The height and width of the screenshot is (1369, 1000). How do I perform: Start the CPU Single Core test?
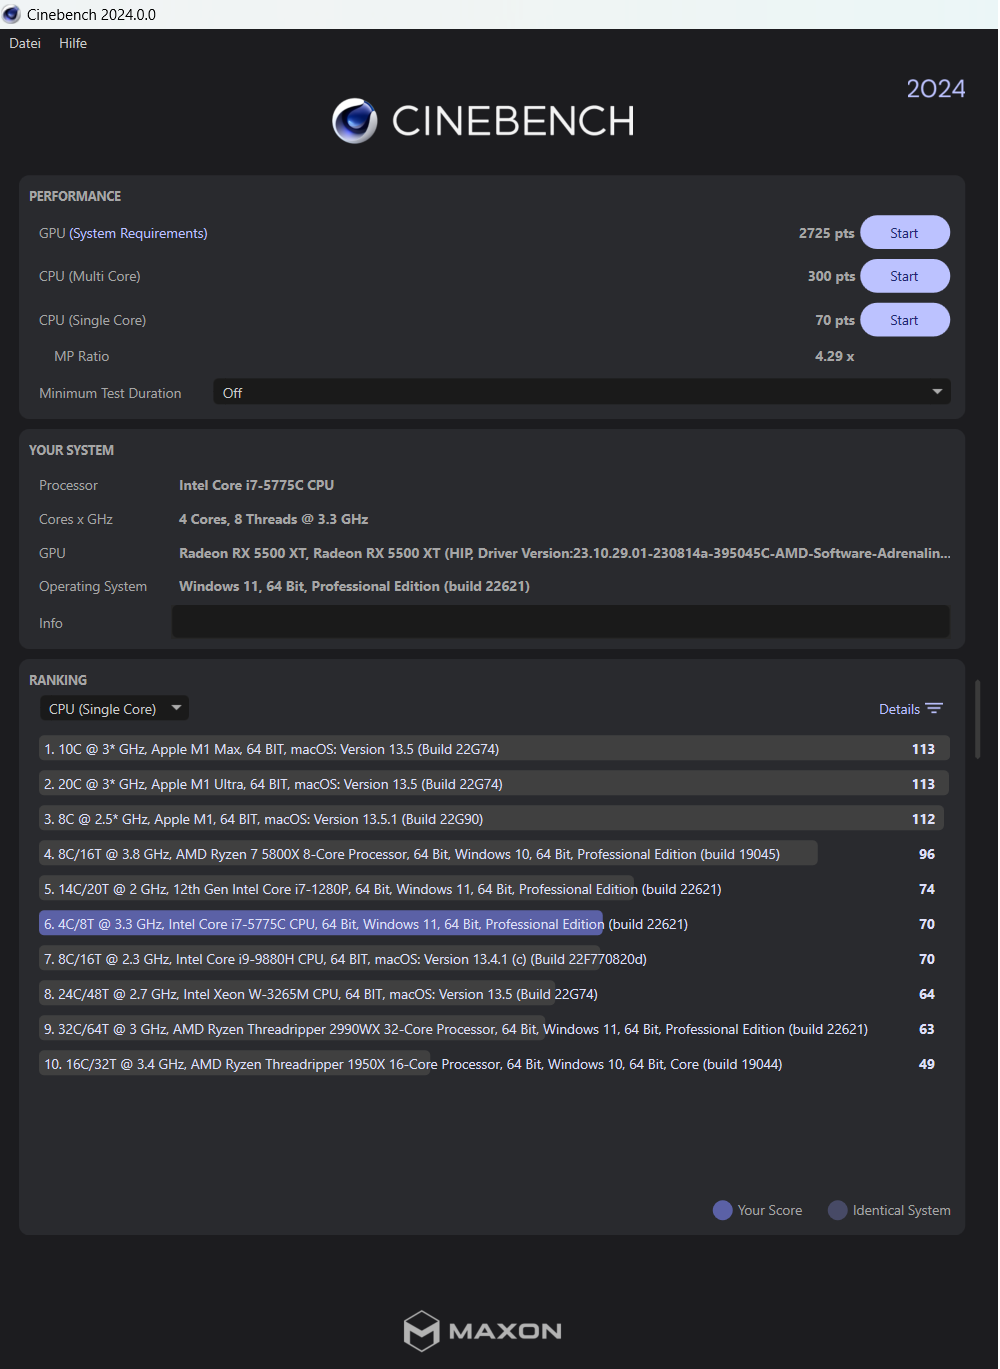pyautogui.click(x=905, y=320)
